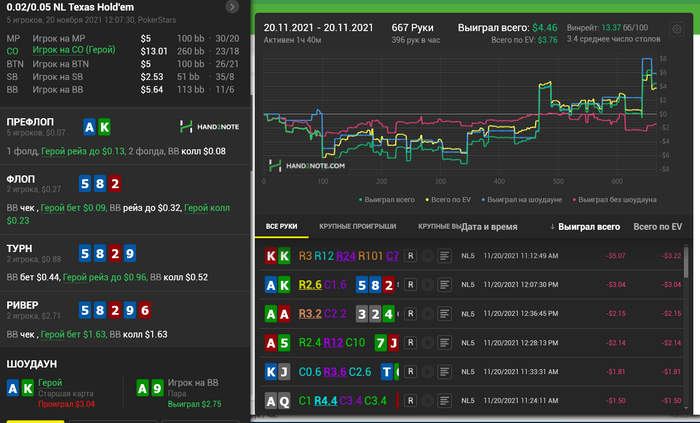Select the 'Игрок на MP' player row
This screenshot has height=423, width=700.
(x=123, y=38)
